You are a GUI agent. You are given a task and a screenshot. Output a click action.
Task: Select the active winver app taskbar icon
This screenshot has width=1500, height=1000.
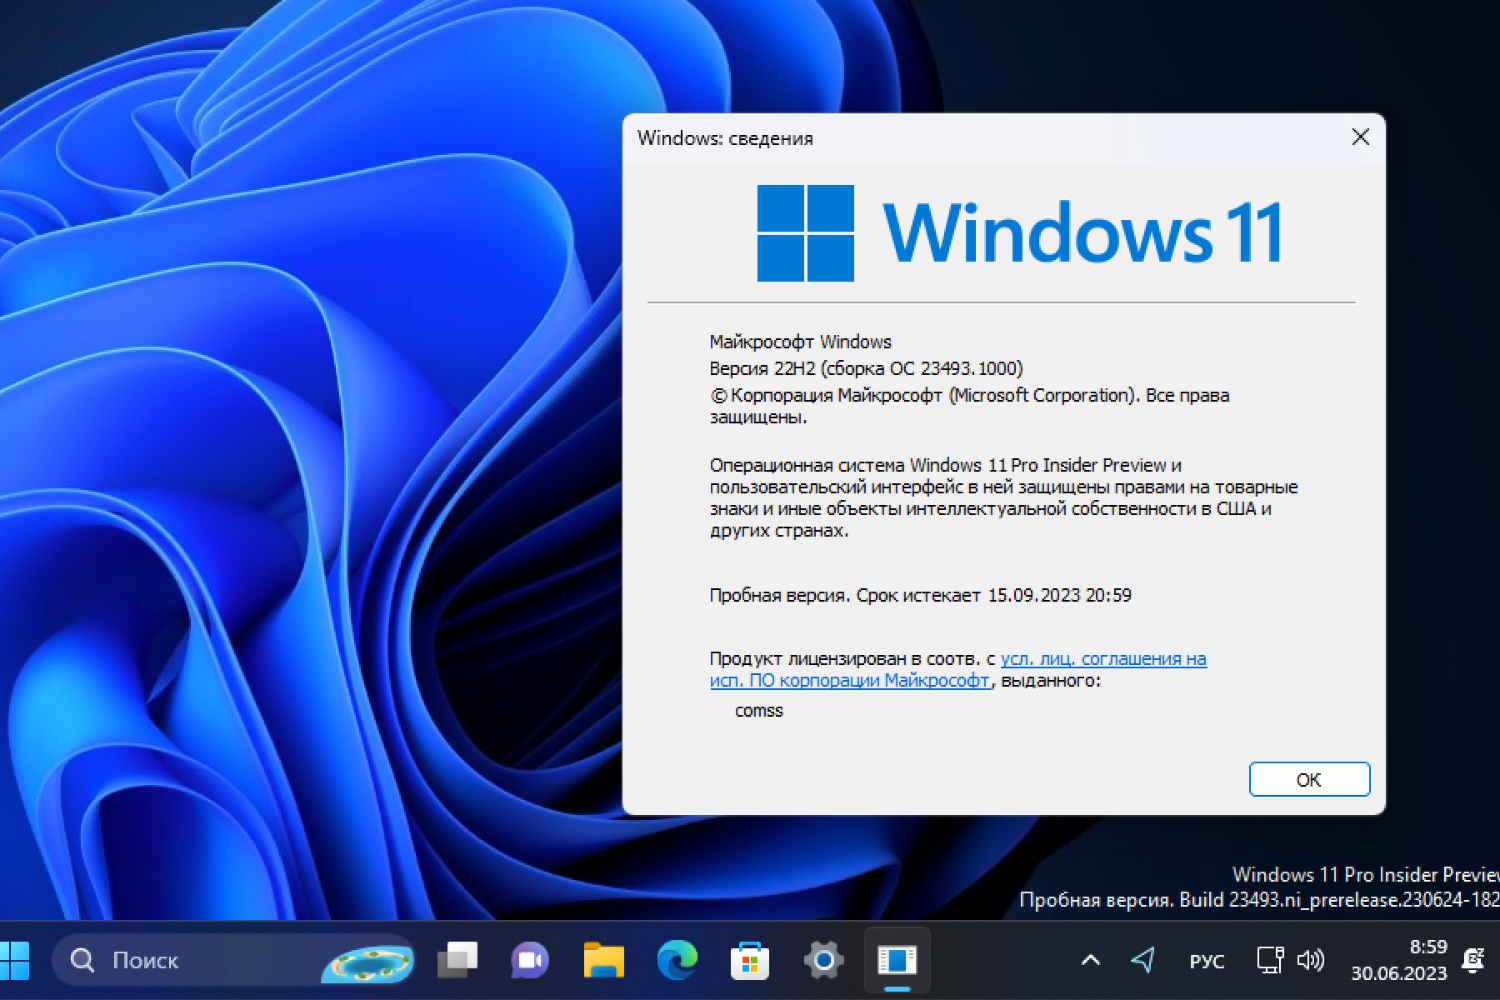896,958
